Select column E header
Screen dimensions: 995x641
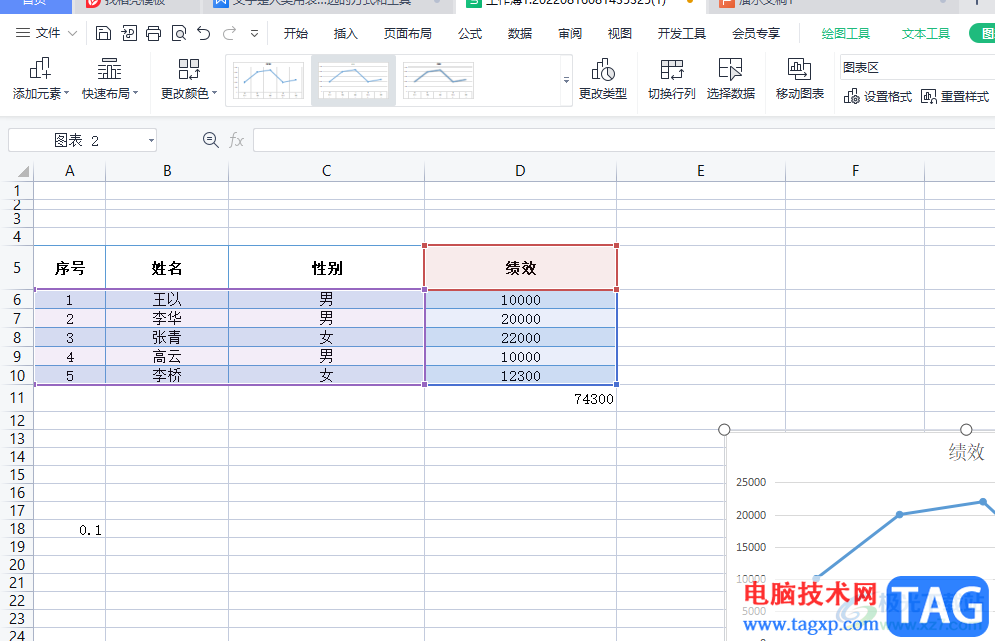(701, 171)
